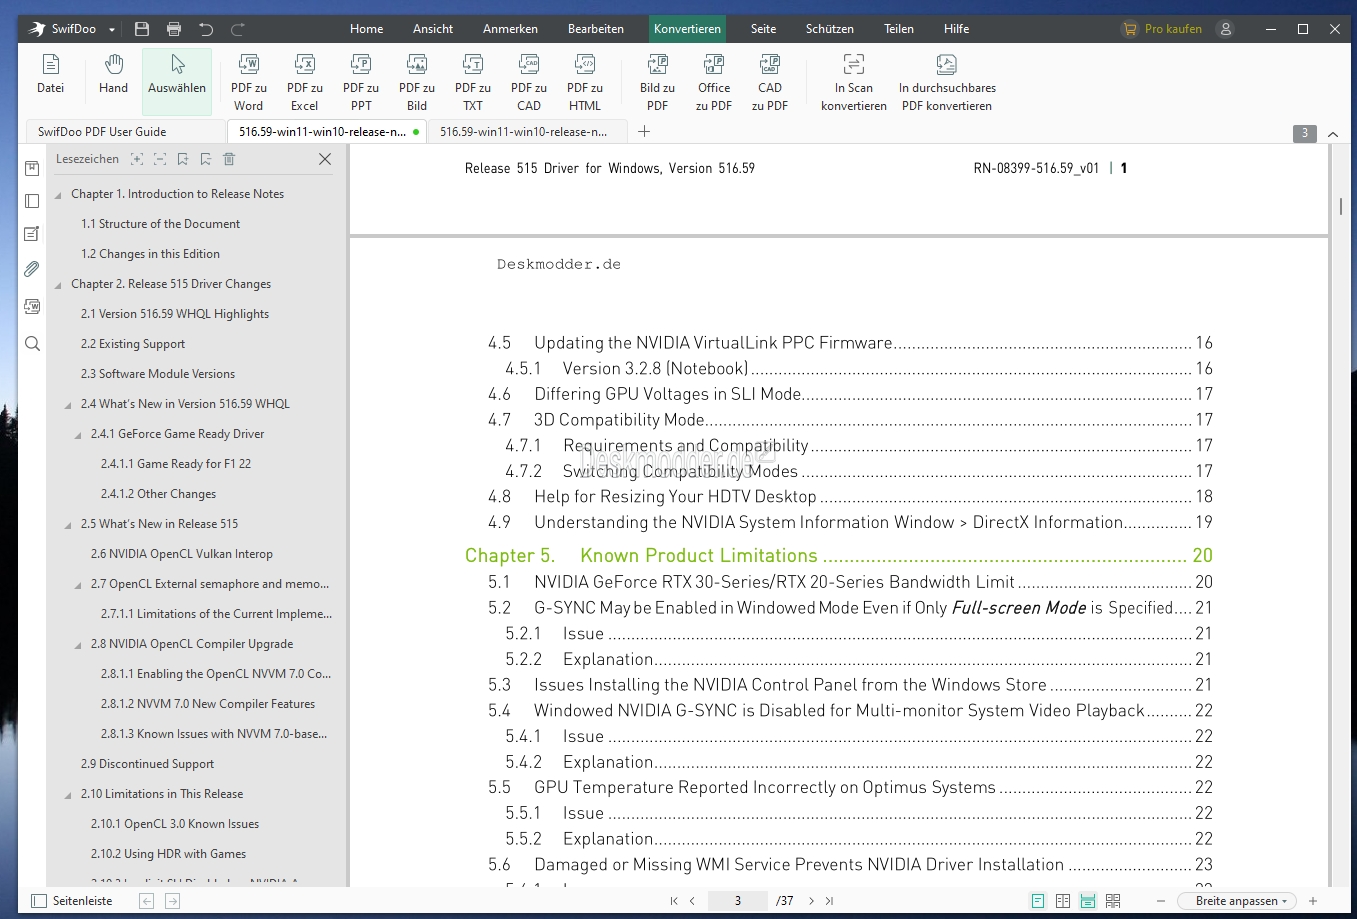Screen dimensions: 1357x919
Task: Open the Anmerken ribbon tab
Action: (510, 29)
